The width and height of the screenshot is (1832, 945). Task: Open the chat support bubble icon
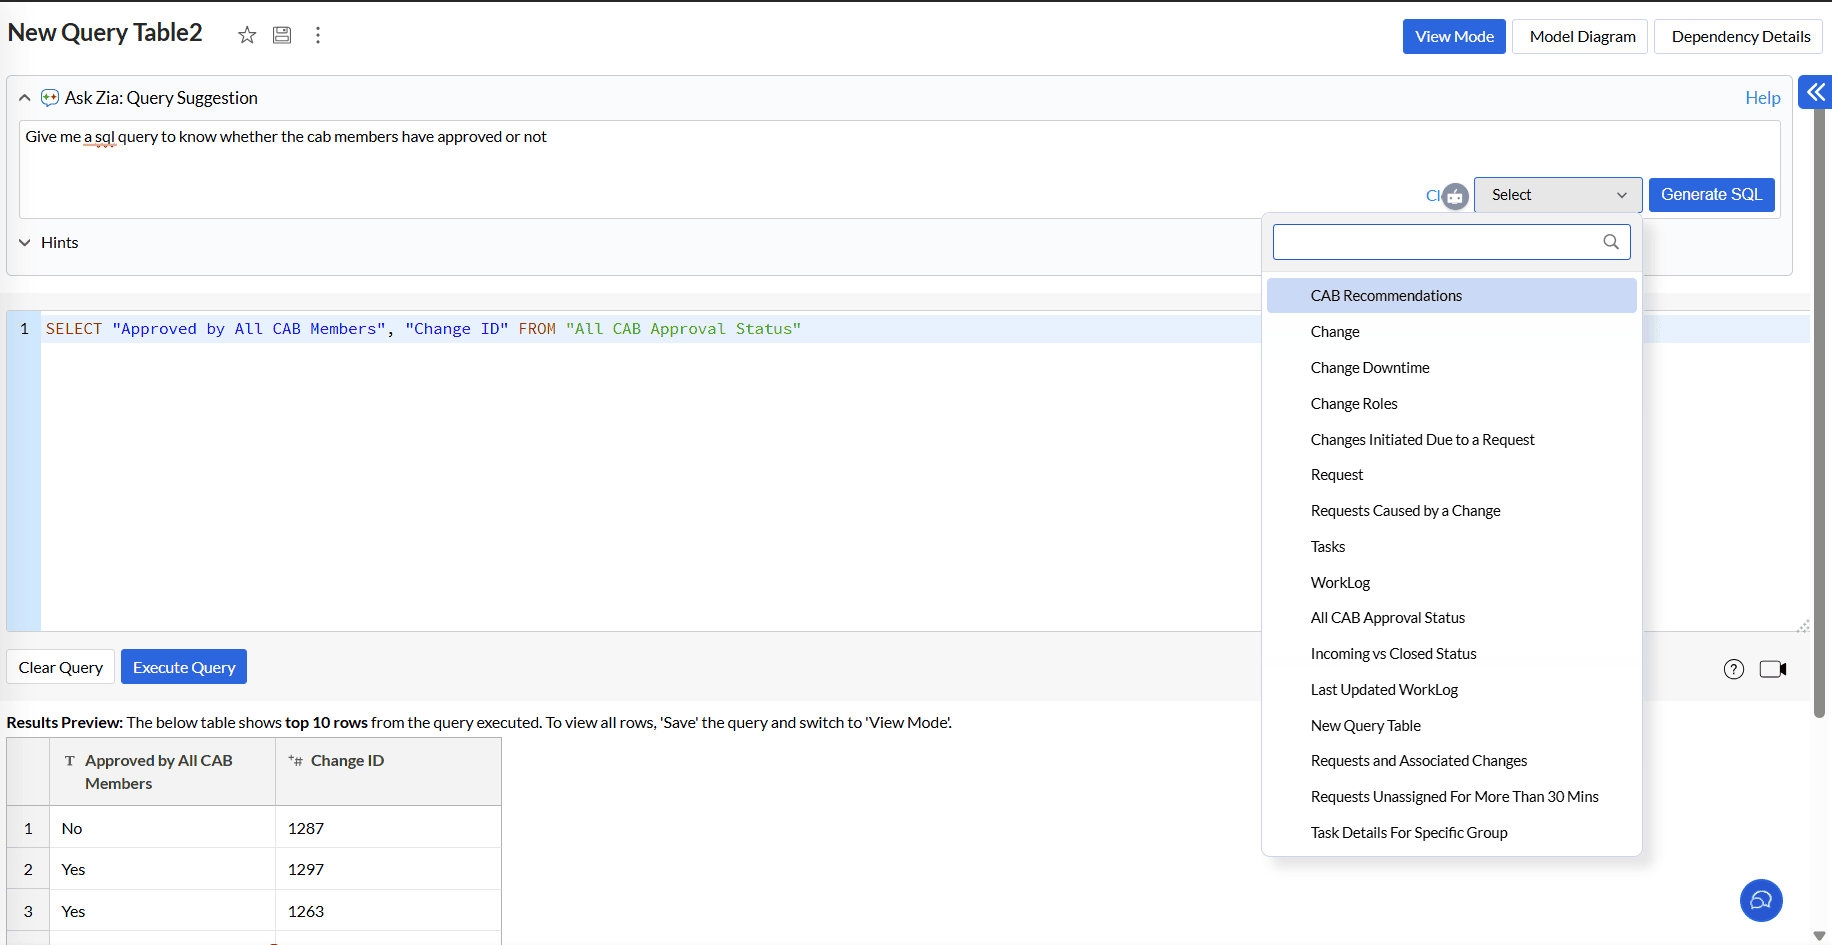pos(1760,900)
